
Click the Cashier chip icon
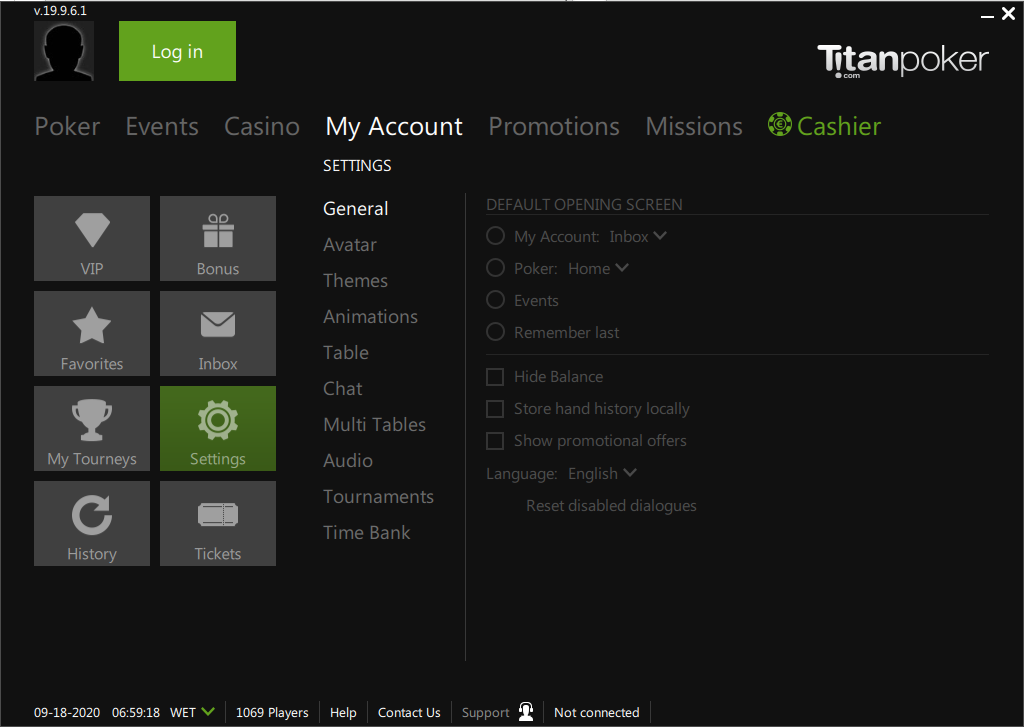pos(780,124)
